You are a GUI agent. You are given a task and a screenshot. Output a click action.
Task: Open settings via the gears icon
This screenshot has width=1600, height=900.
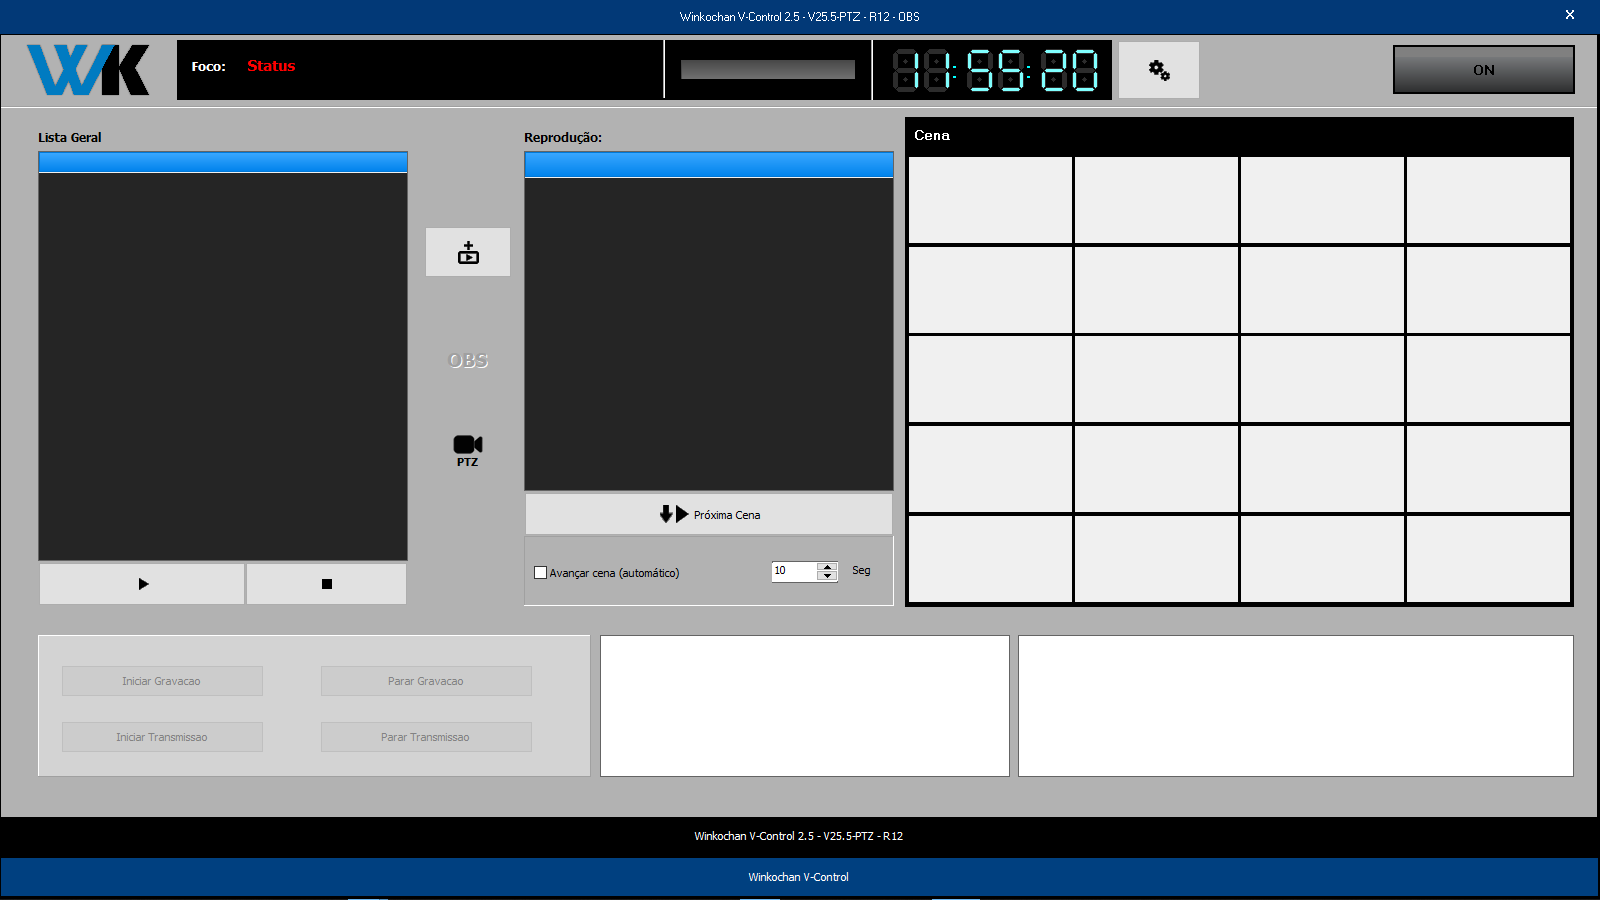pyautogui.click(x=1158, y=69)
